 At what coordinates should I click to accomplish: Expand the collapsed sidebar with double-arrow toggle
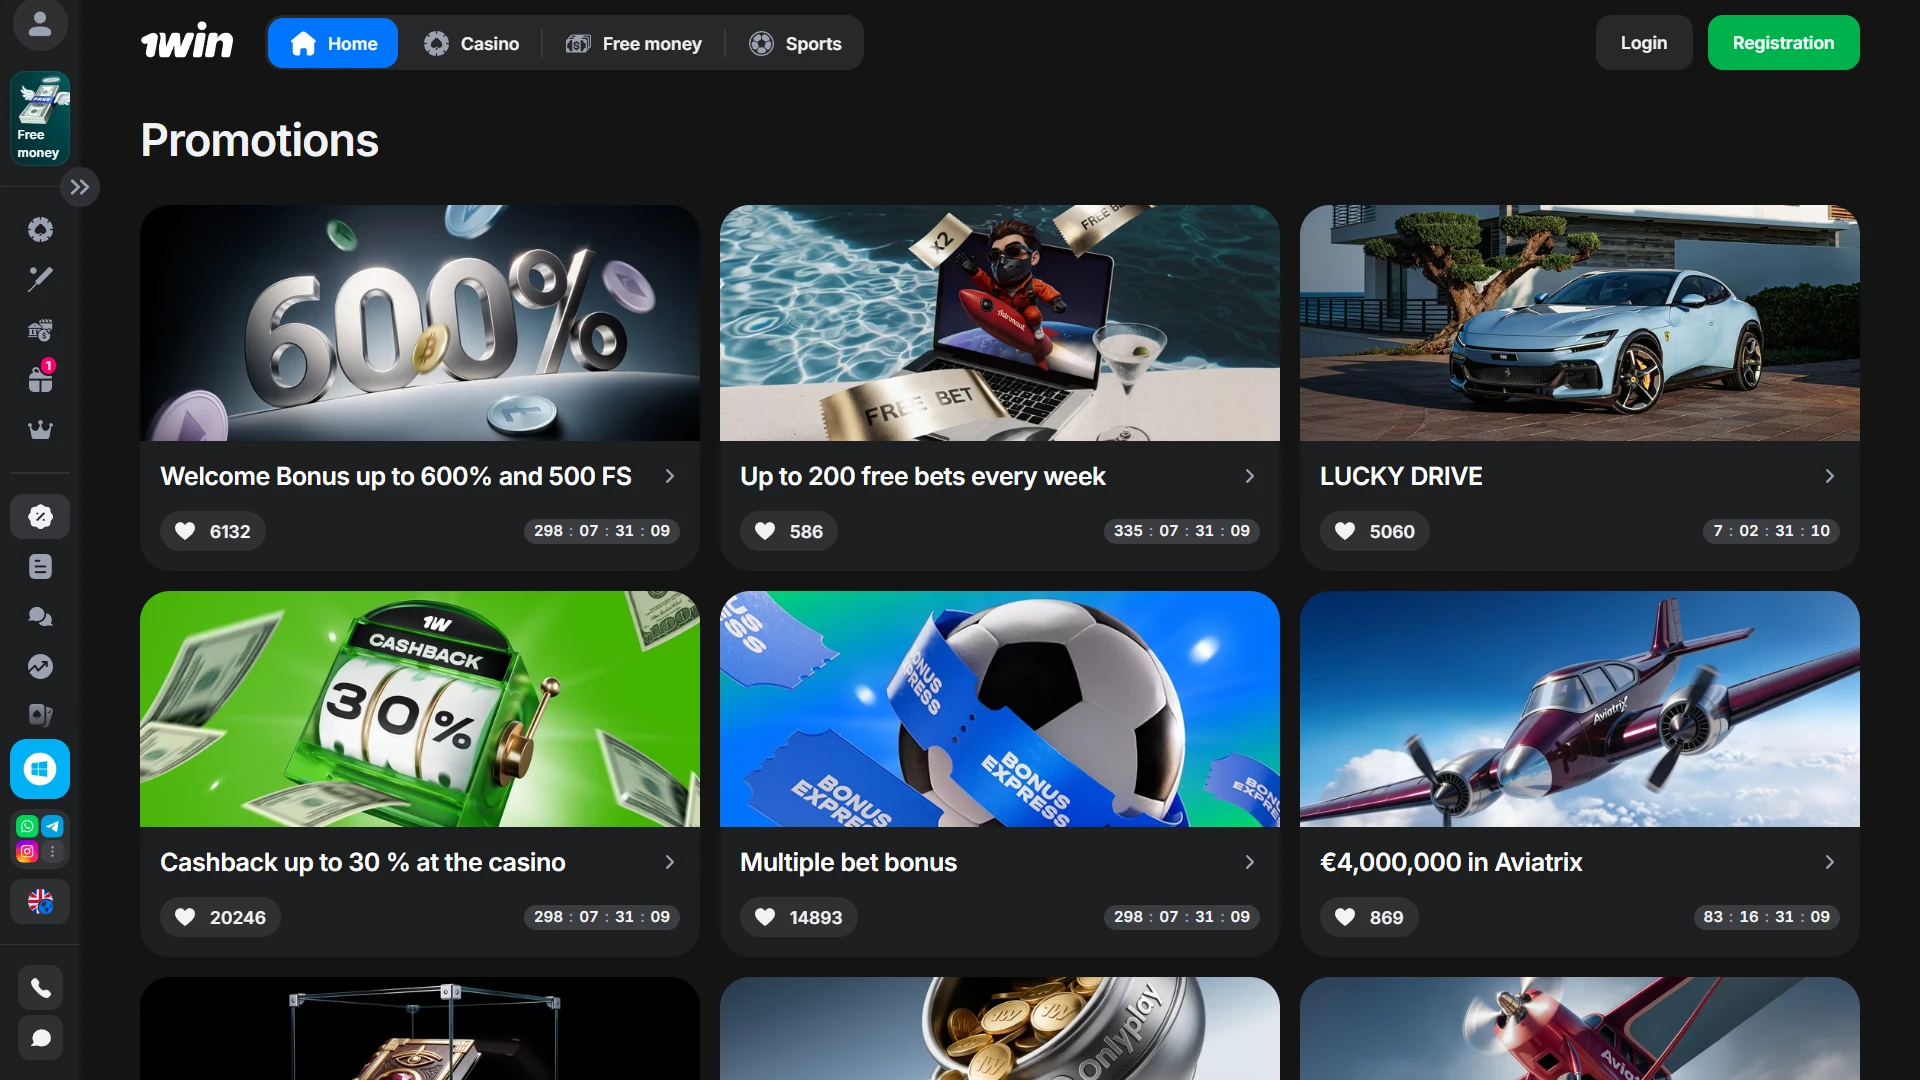(80, 186)
